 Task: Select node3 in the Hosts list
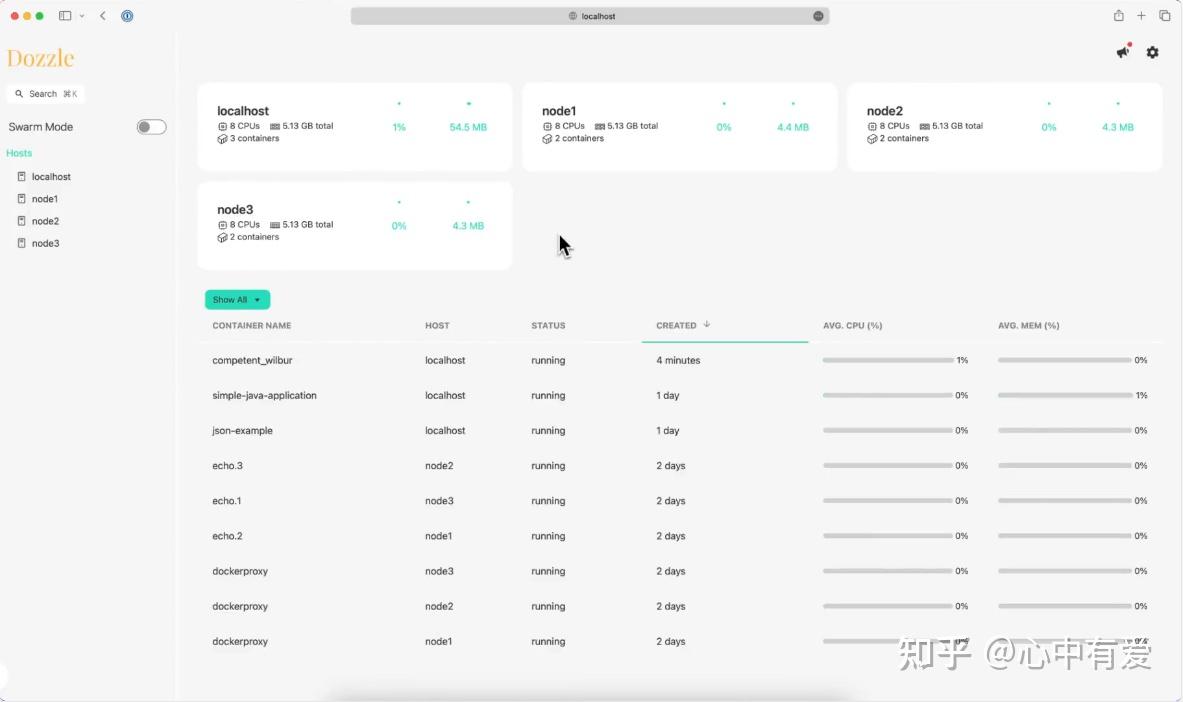(45, 243)
